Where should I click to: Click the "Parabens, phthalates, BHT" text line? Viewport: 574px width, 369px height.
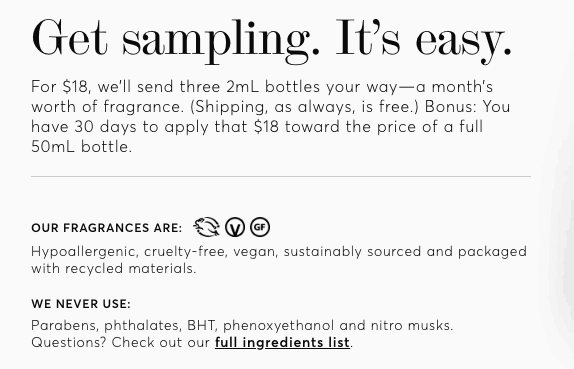pos(242,325)
